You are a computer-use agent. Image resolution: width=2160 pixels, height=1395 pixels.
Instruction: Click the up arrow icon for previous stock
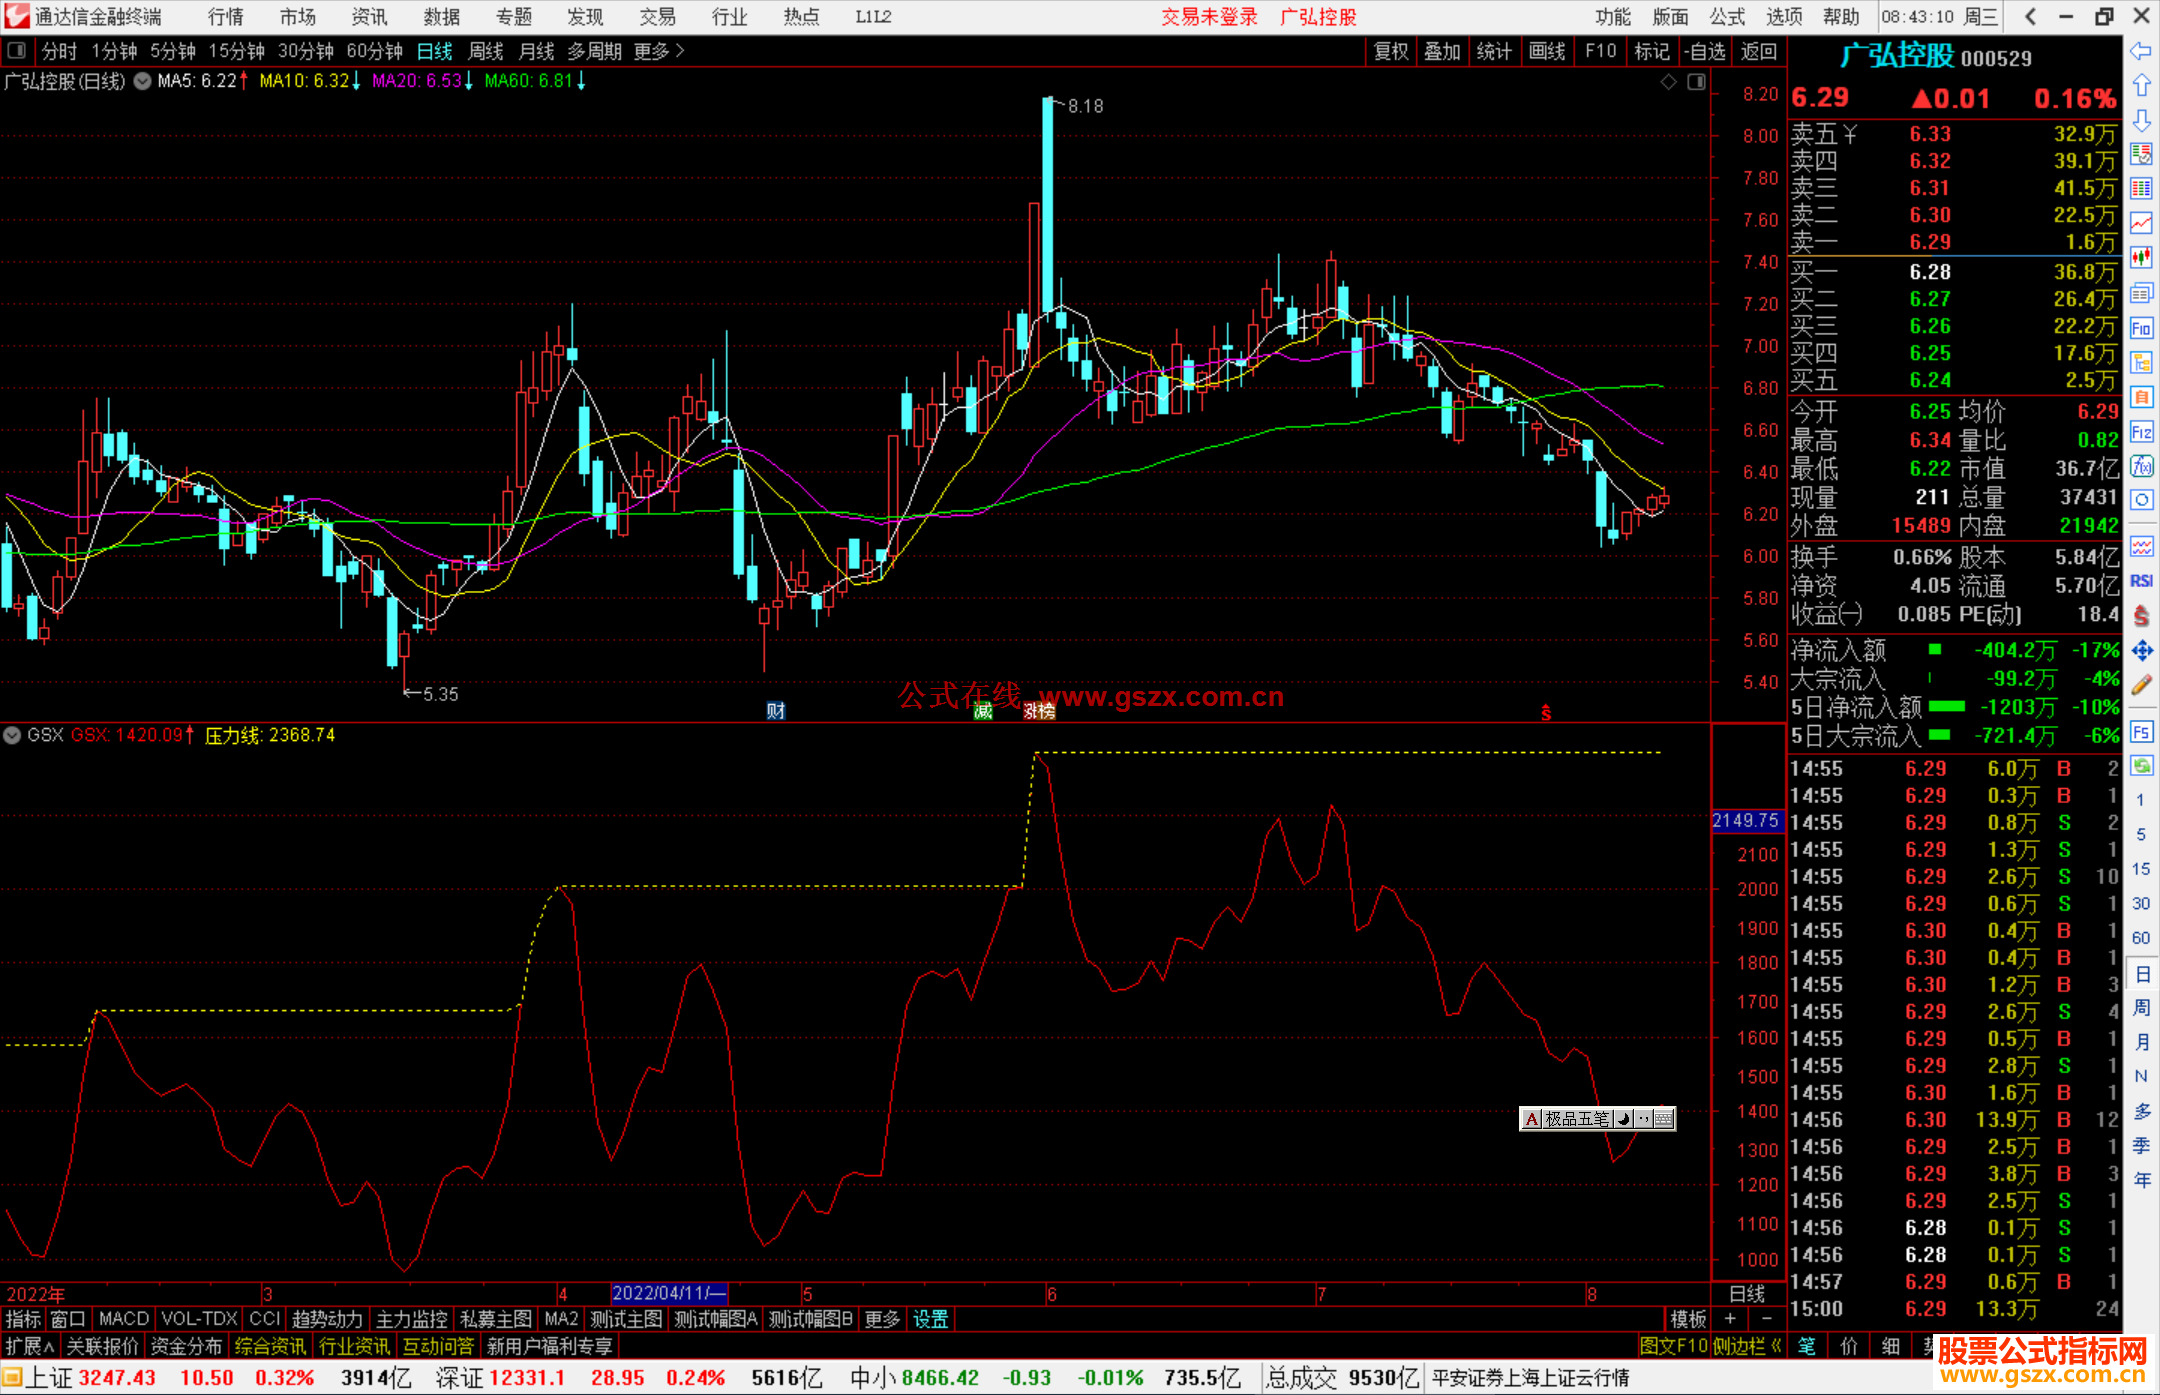(x=2141, y=86)
